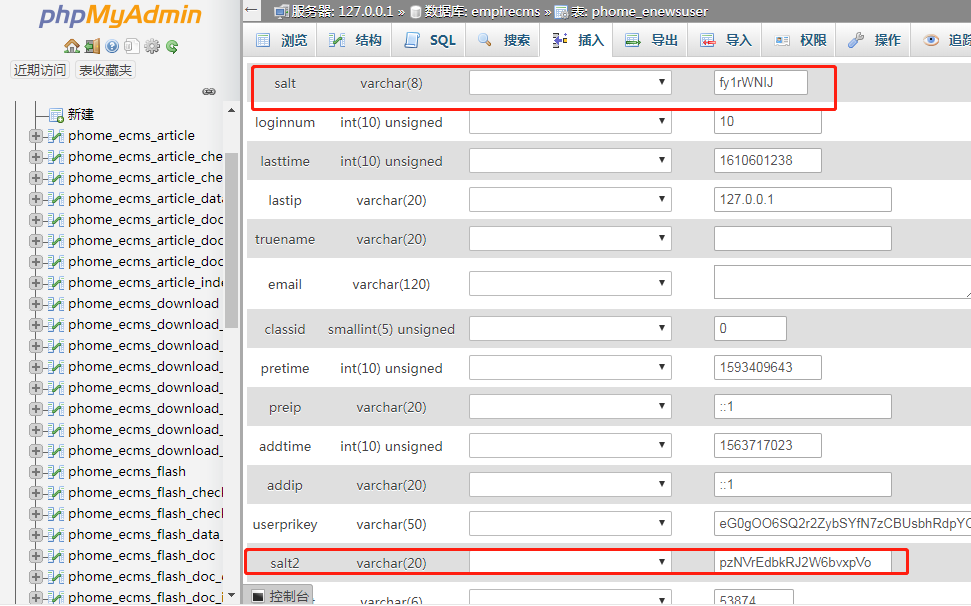971x606 pixels.
Task: Expand the phome_ecms_article tree node
Action: click(x=36, y=136)
